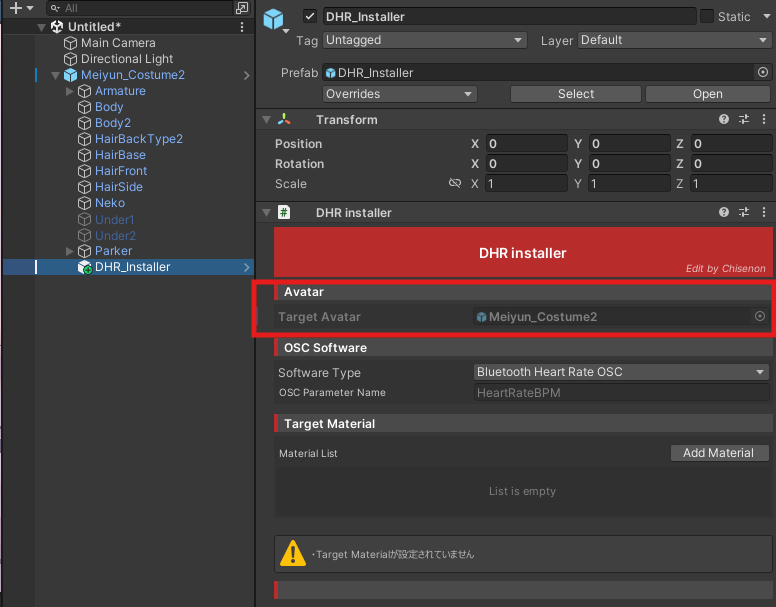Viewport: 776px width, 607px height.
Task: Select HairFront in the hierarchy
Action: coord(120,171)
